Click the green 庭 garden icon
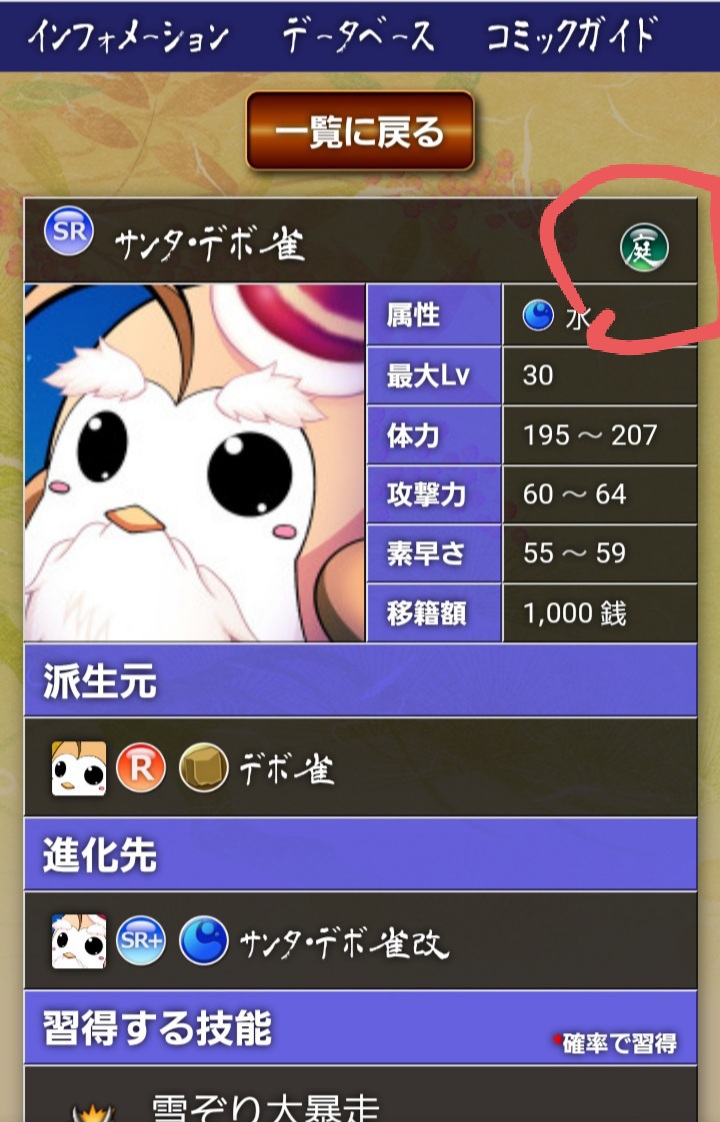 pyautogui.click(x=644, y=248)
